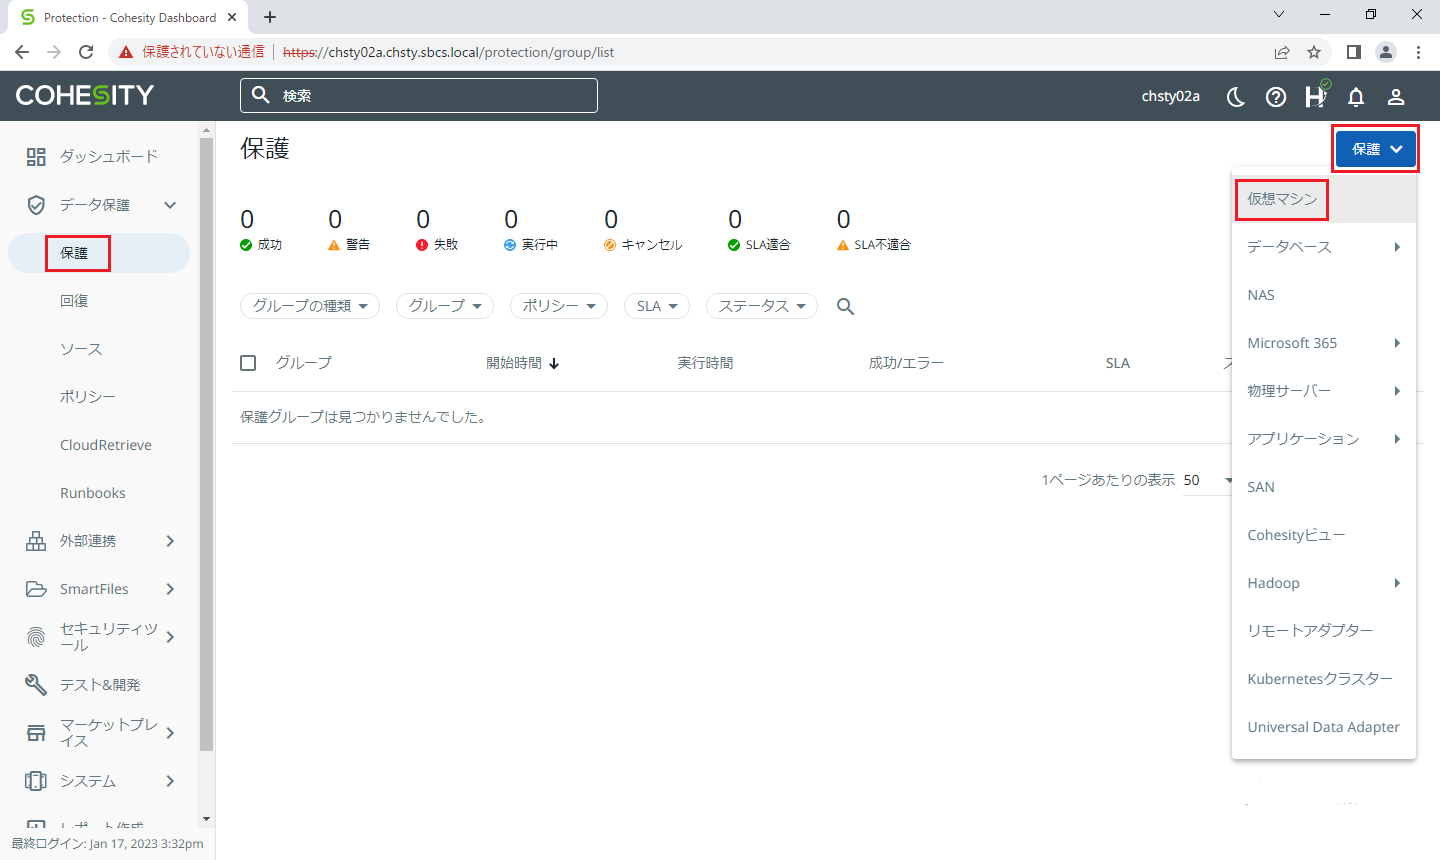Open the Hadoop submenu
The image size is (1440, 860).
point(1324,583)
